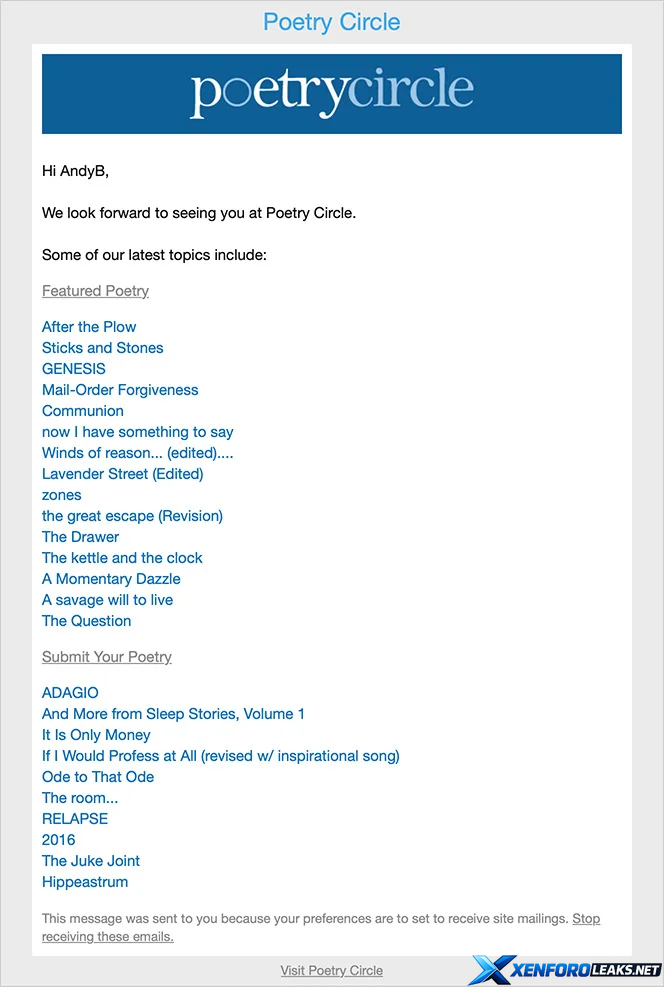Open The kettle and the clock

(x=122, y=558)
